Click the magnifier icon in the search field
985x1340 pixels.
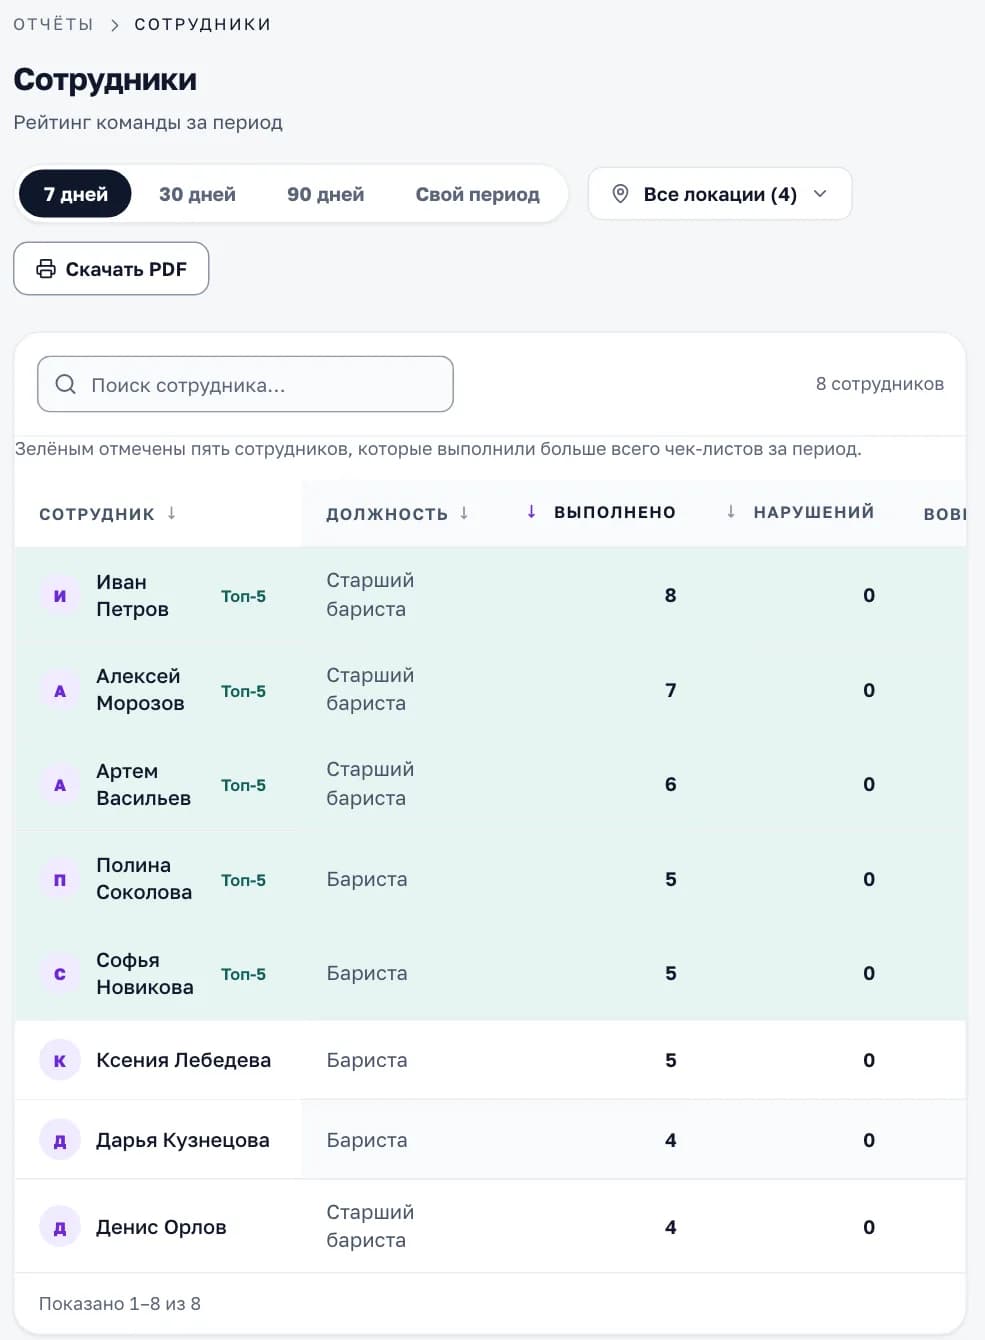click(66, 384)
